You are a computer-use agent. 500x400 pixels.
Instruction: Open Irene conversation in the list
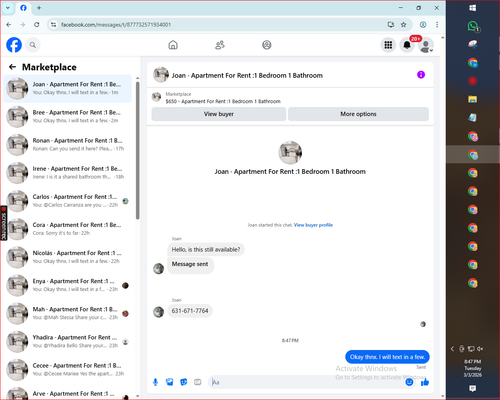(x=68, y=173)
